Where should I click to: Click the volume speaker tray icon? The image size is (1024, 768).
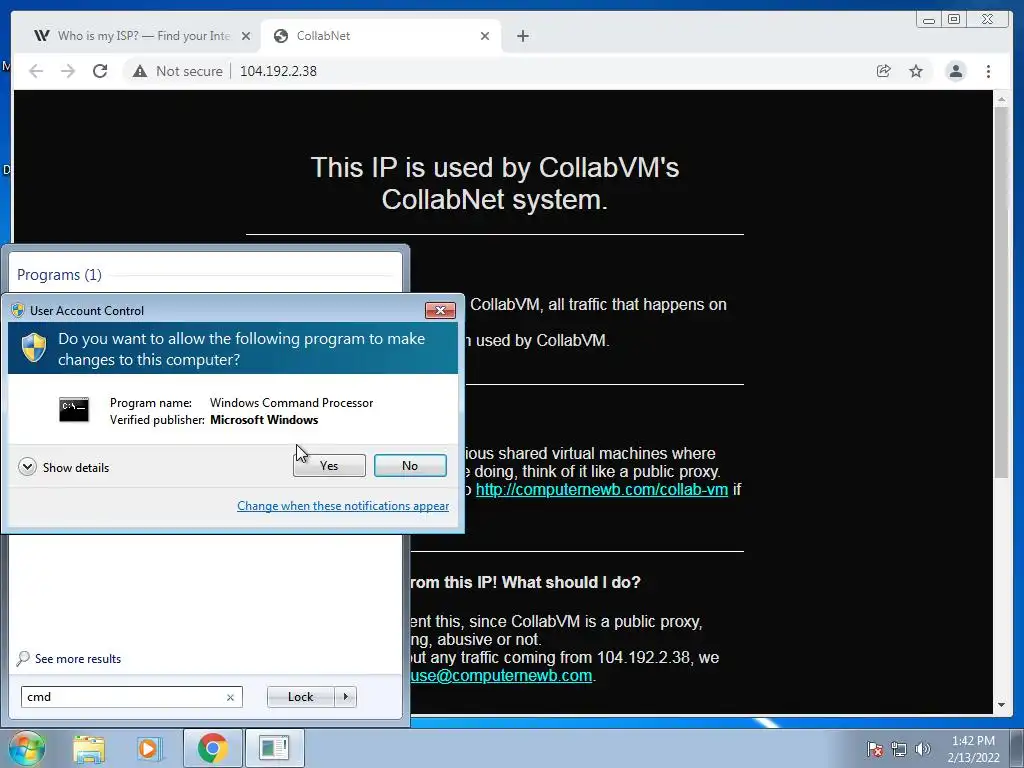922,749
